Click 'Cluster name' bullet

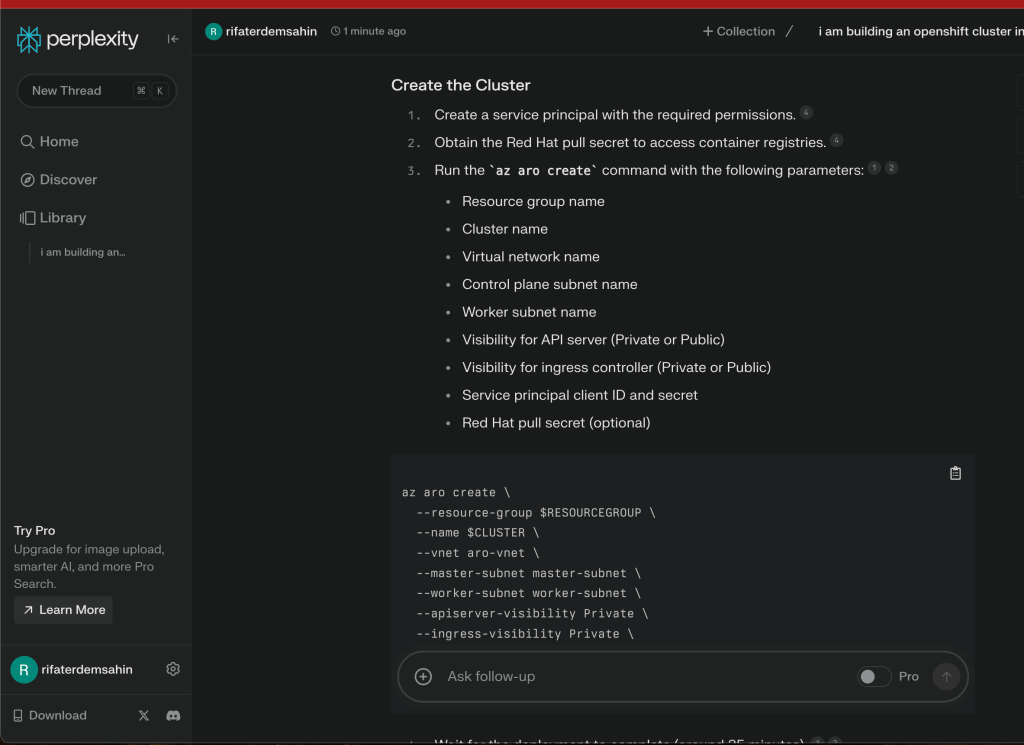(505, 229)
